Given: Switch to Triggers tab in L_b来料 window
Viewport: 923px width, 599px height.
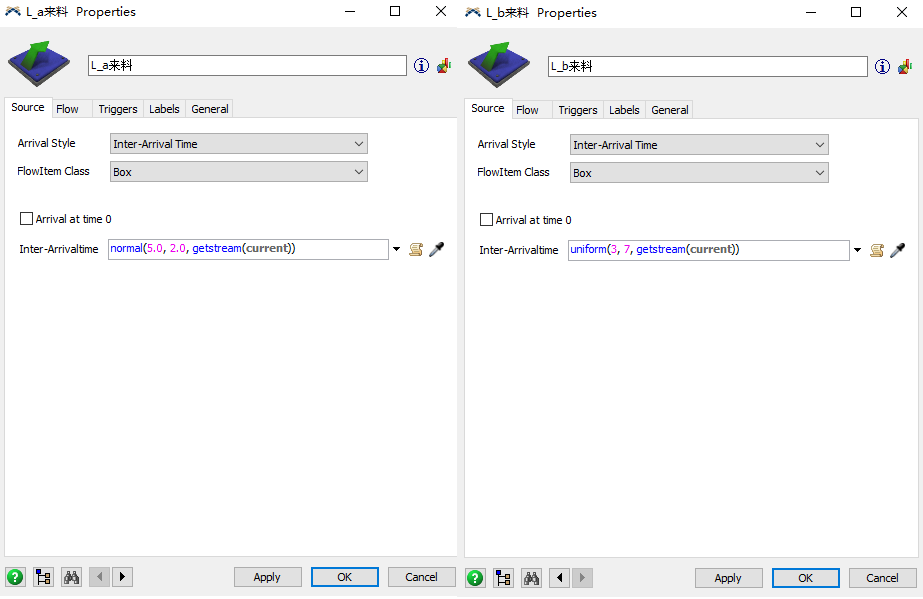Looking at the screenshot, I should [578, 110].
